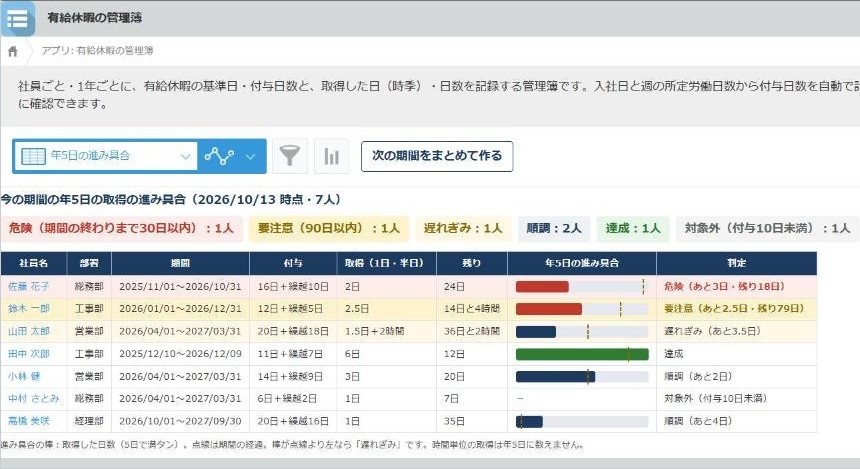This screenshot has height=469, width=860.
Task: Click period cell 2026/01/01~2026/12/31
Action: [180, 309]
